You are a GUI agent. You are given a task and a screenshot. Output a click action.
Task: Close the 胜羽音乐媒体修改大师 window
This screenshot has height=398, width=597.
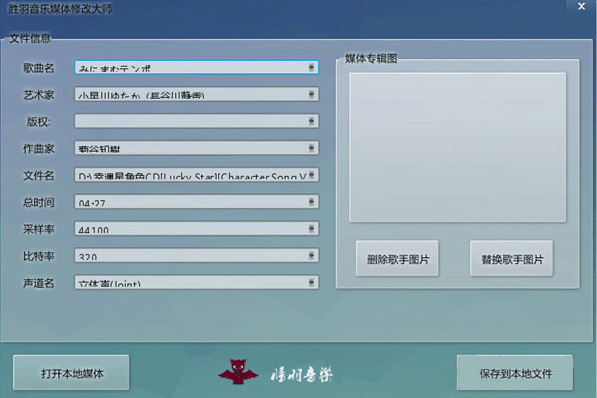pyautogui.click(x=581, y=6)
